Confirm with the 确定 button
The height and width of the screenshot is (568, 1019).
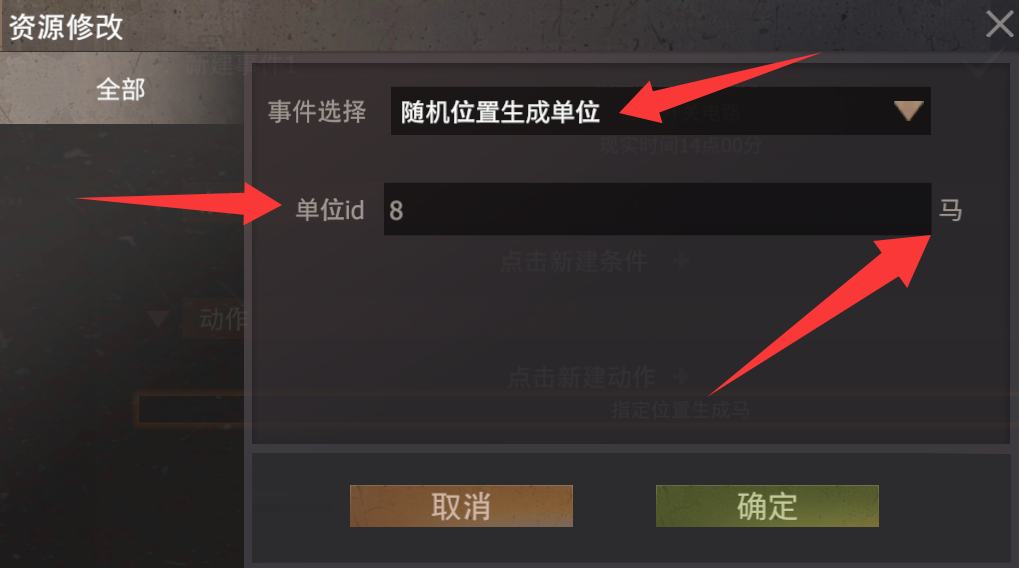(767, 506)
